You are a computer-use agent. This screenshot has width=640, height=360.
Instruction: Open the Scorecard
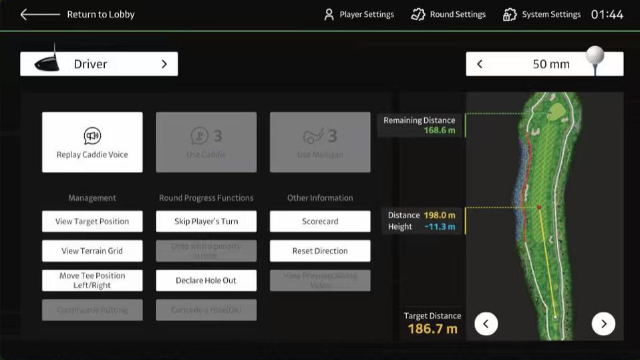[320, 221]
